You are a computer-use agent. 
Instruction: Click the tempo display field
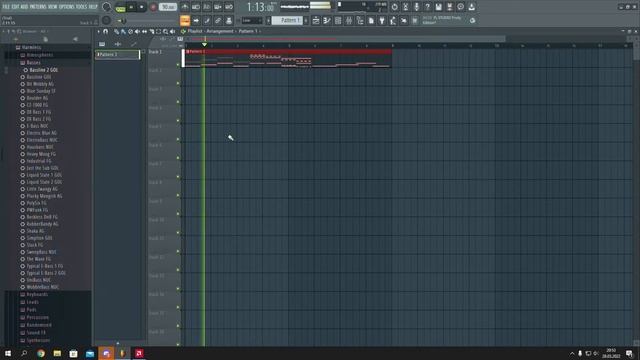coord(168,7)
